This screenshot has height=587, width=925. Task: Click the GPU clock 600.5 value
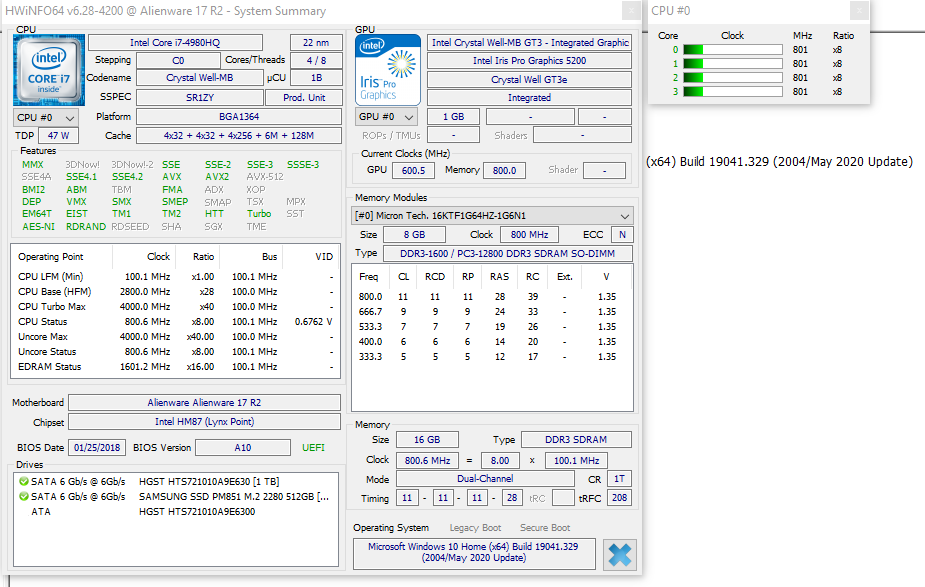(x=414, y=170)
